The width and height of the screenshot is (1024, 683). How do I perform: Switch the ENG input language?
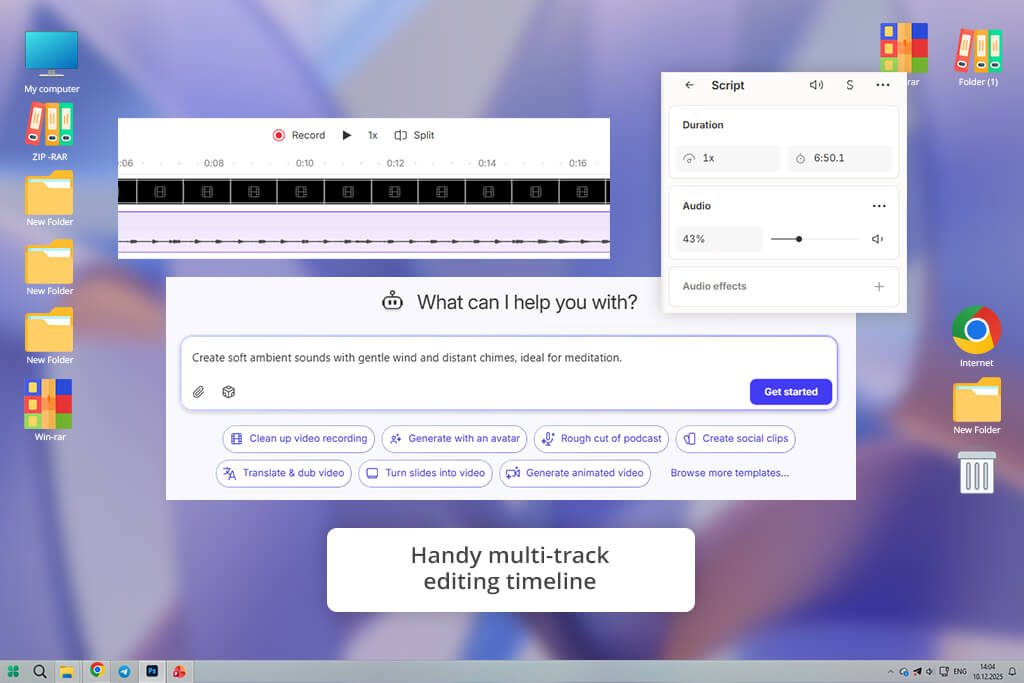(x=960, y=671)
